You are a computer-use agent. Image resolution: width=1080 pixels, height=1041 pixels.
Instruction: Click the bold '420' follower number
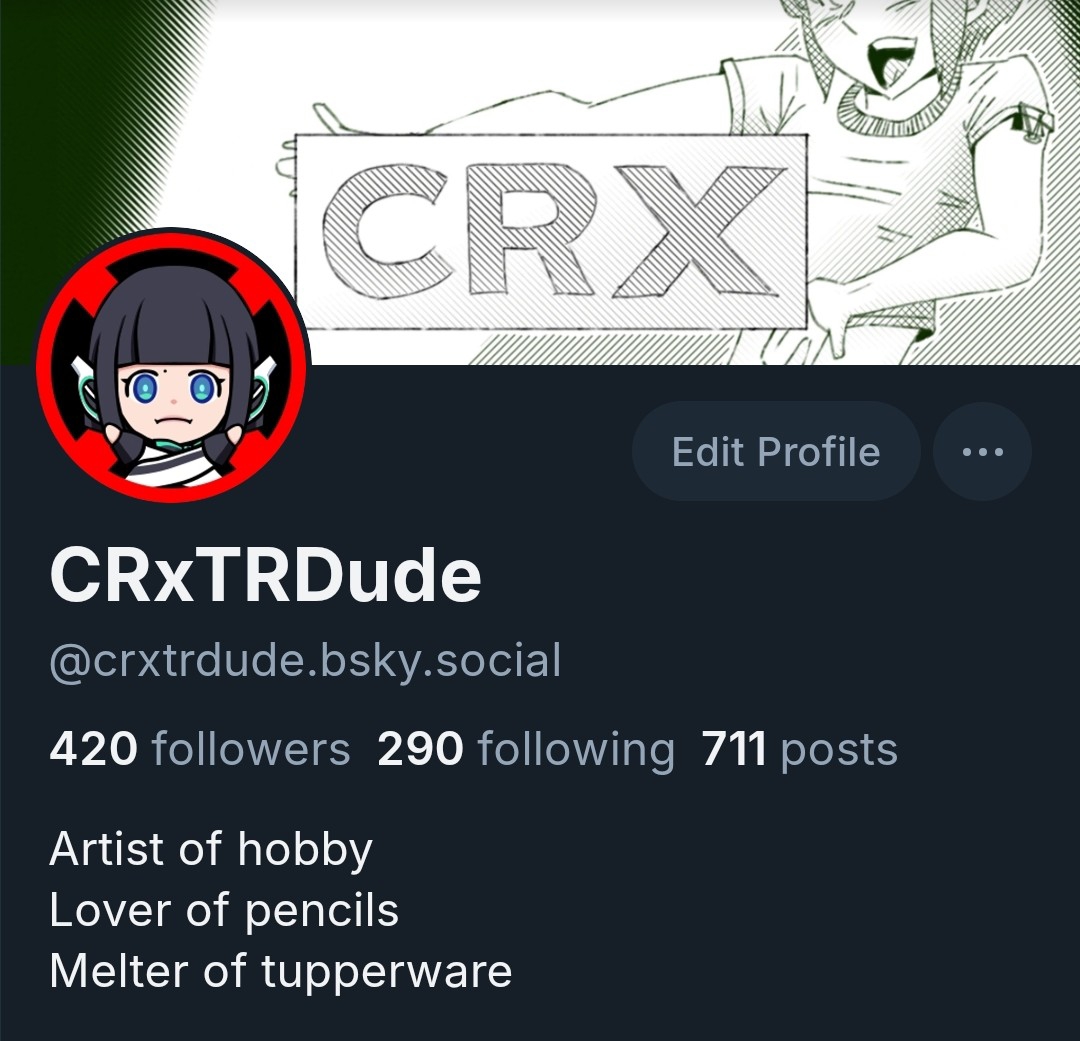(x=93, y=749)
